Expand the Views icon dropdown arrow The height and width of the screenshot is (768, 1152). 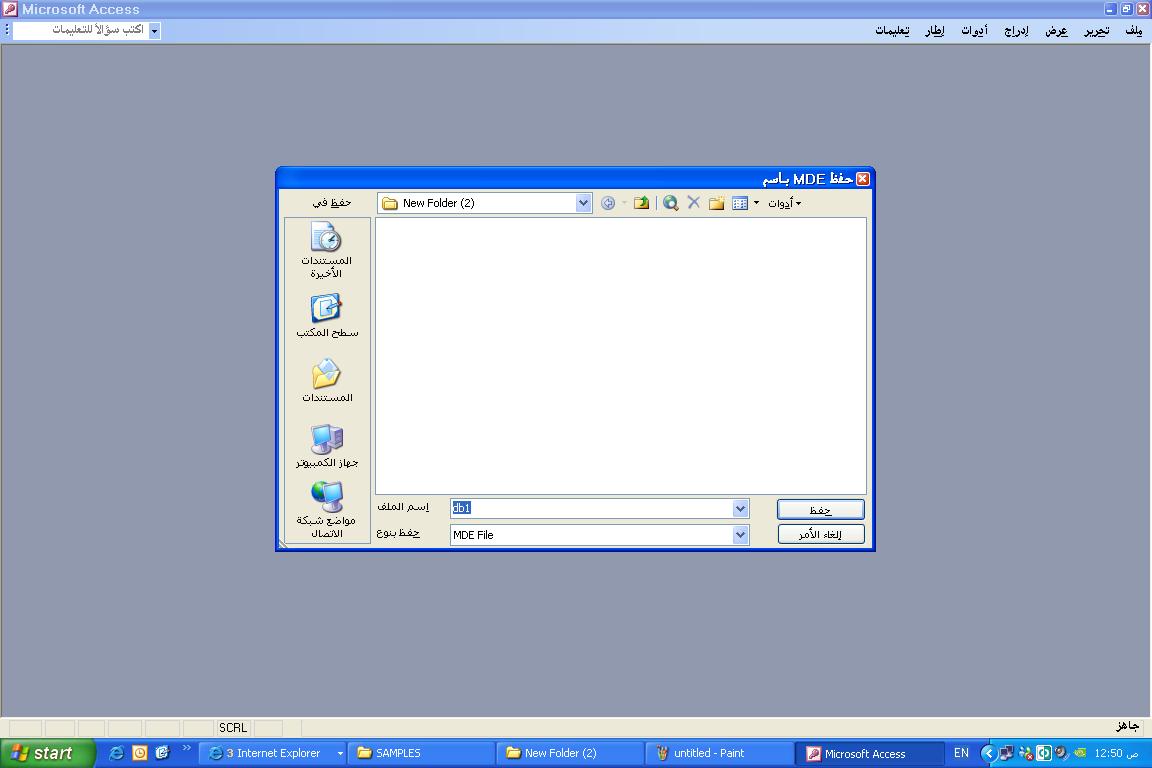(x=757, y=203)
